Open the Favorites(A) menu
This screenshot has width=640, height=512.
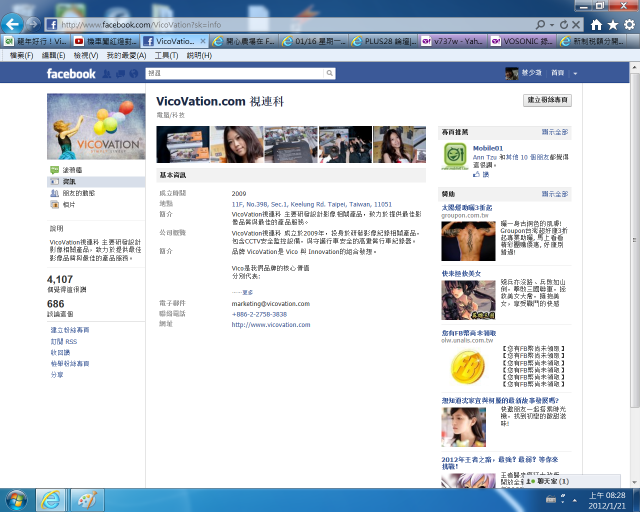126,56
